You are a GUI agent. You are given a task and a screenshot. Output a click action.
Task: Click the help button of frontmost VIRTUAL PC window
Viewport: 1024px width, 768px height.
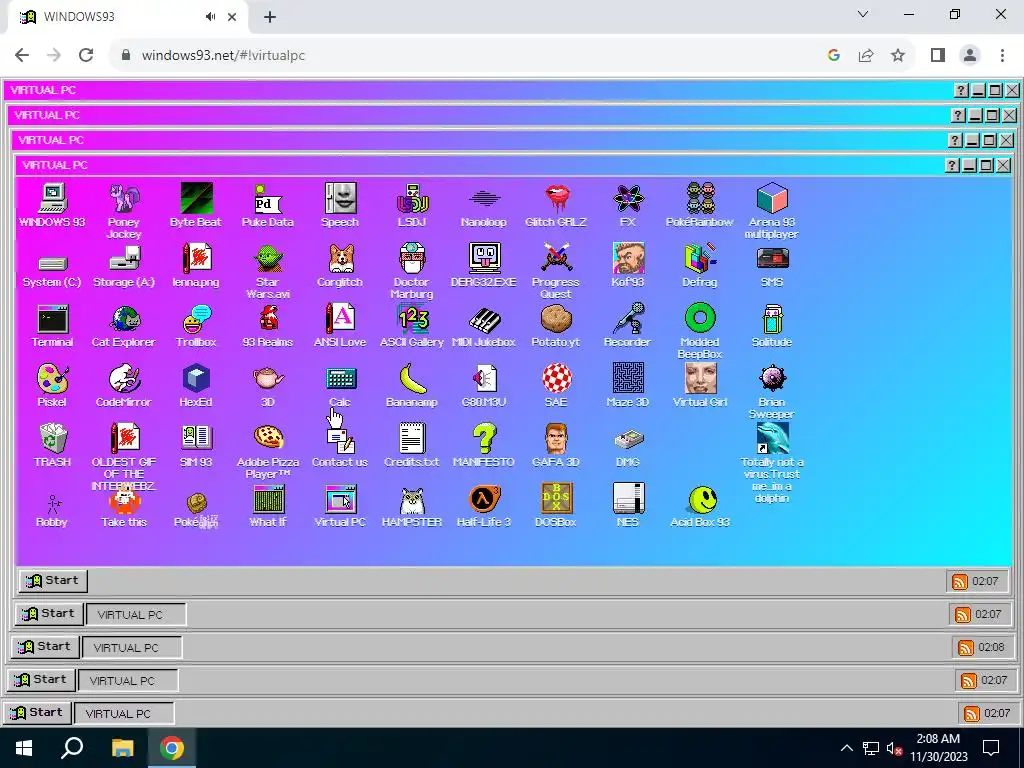pos(952,165)
